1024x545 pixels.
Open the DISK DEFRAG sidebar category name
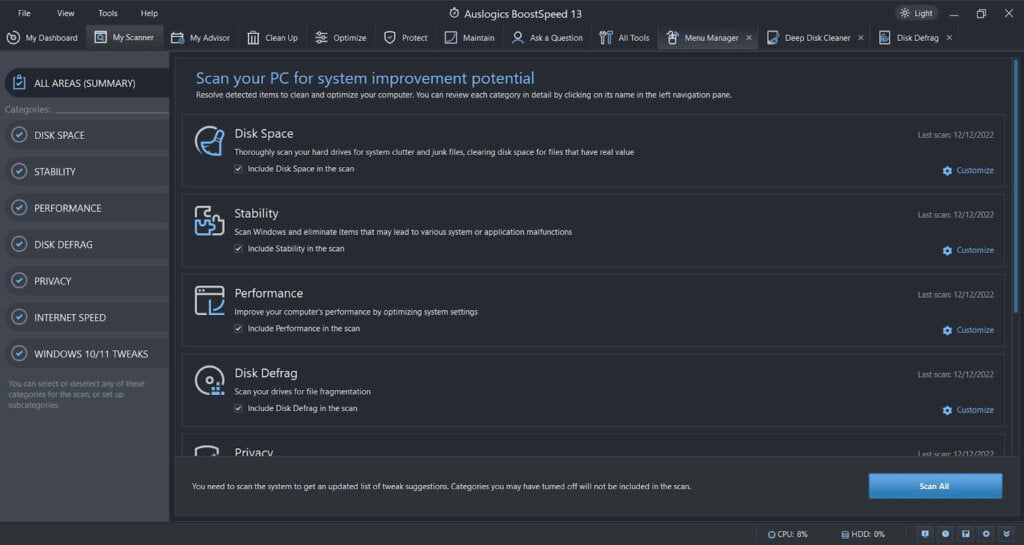[x=63, y=244]
